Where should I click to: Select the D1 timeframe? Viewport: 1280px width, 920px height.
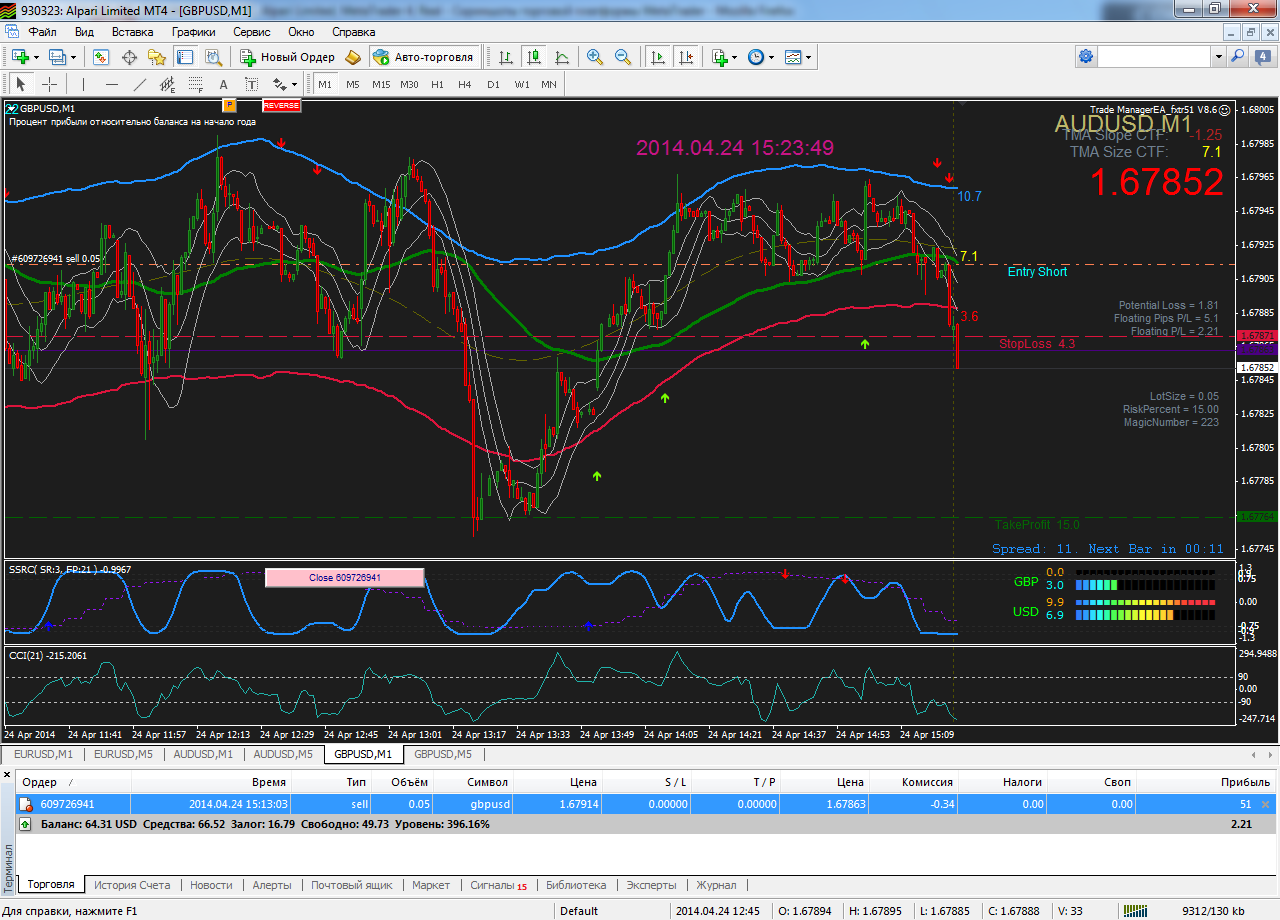493,84
